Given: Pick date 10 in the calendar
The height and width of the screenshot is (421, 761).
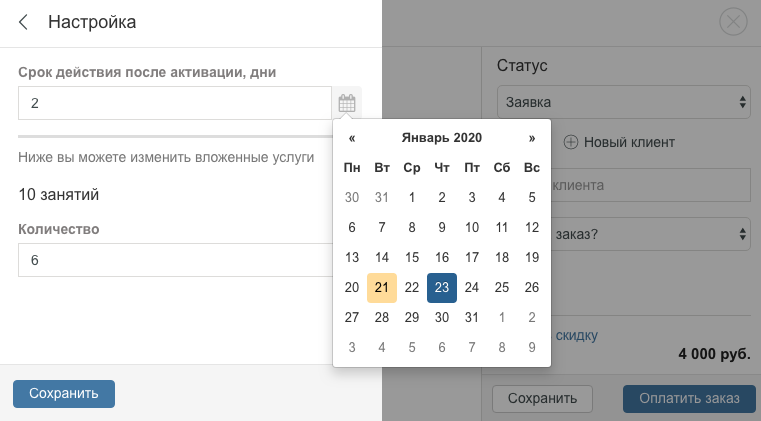Looking at the screenshot, I should click(472, 227).
